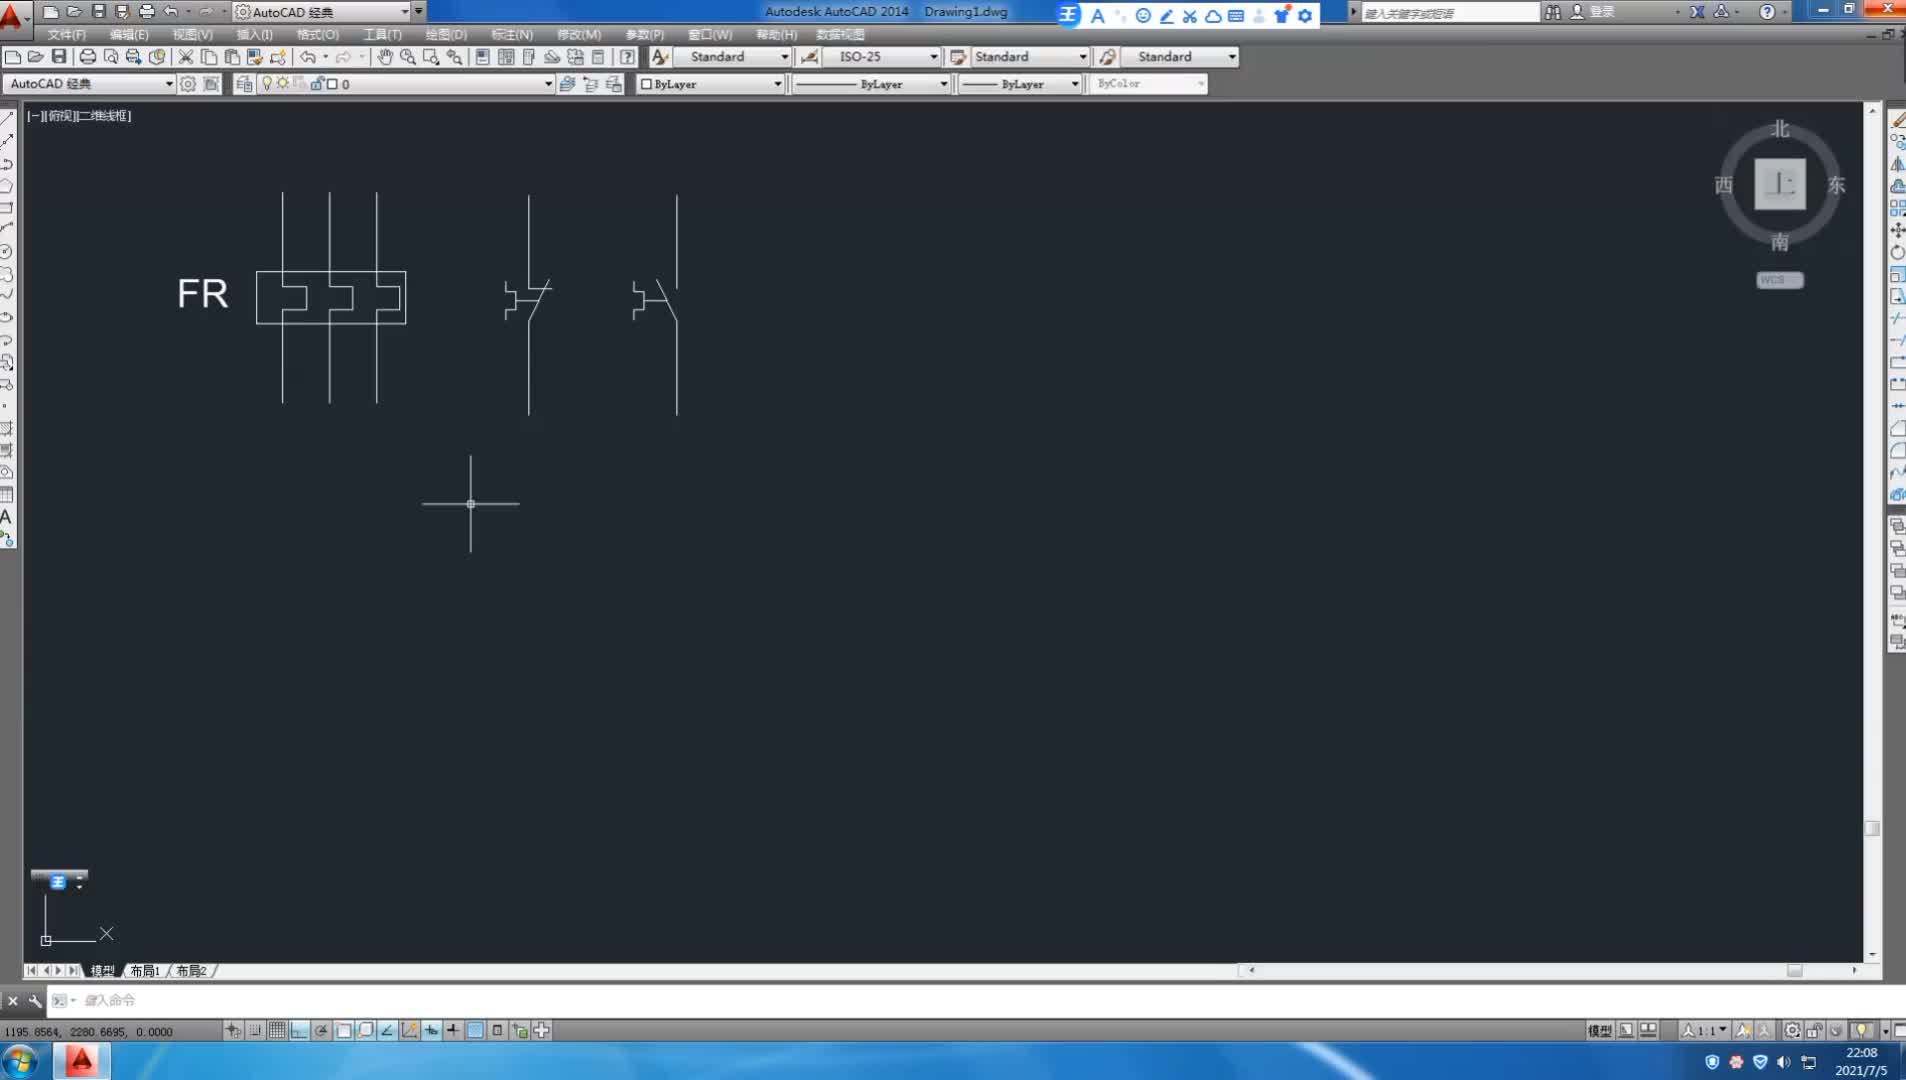The image size is (1906, 1080).
Task: Click the Plot printer icon in standard toolbar
Action: click(x=88, y=57)
